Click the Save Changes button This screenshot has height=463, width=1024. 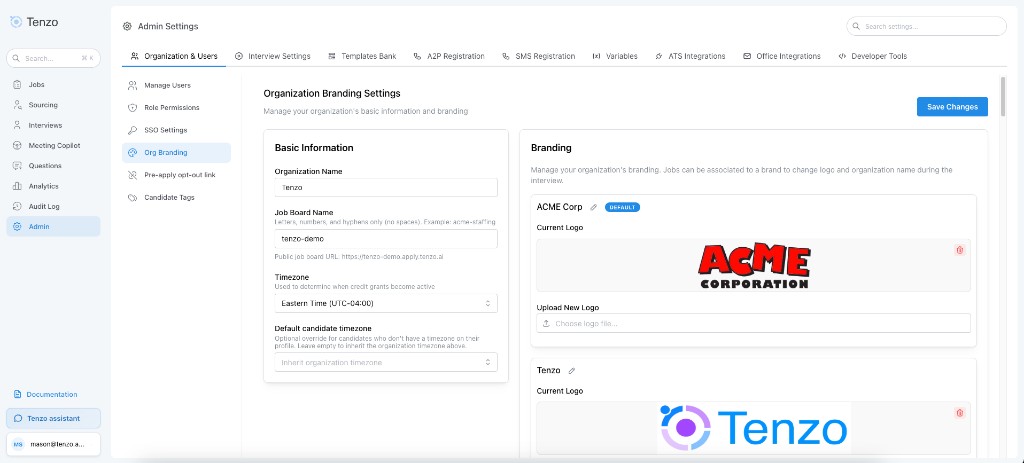(x=952, y=107)
